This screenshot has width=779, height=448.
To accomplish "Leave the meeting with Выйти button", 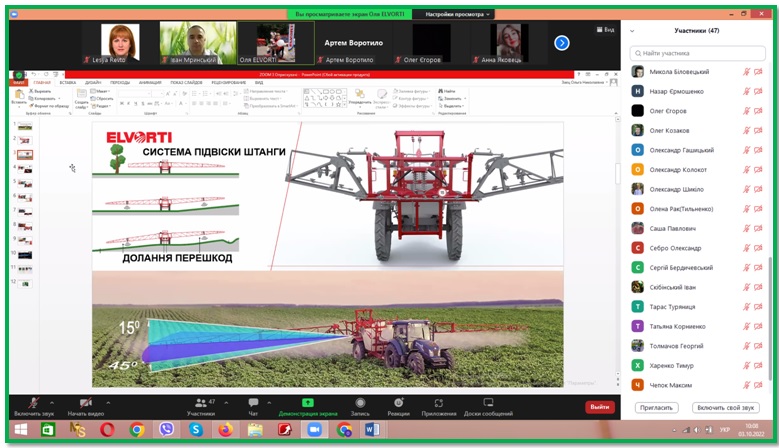I will point(600,407).
